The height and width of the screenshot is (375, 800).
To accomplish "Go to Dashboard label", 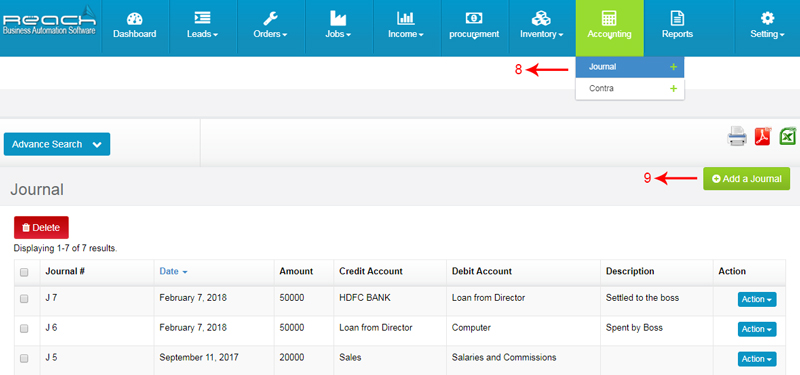I will tap(135, 34).
